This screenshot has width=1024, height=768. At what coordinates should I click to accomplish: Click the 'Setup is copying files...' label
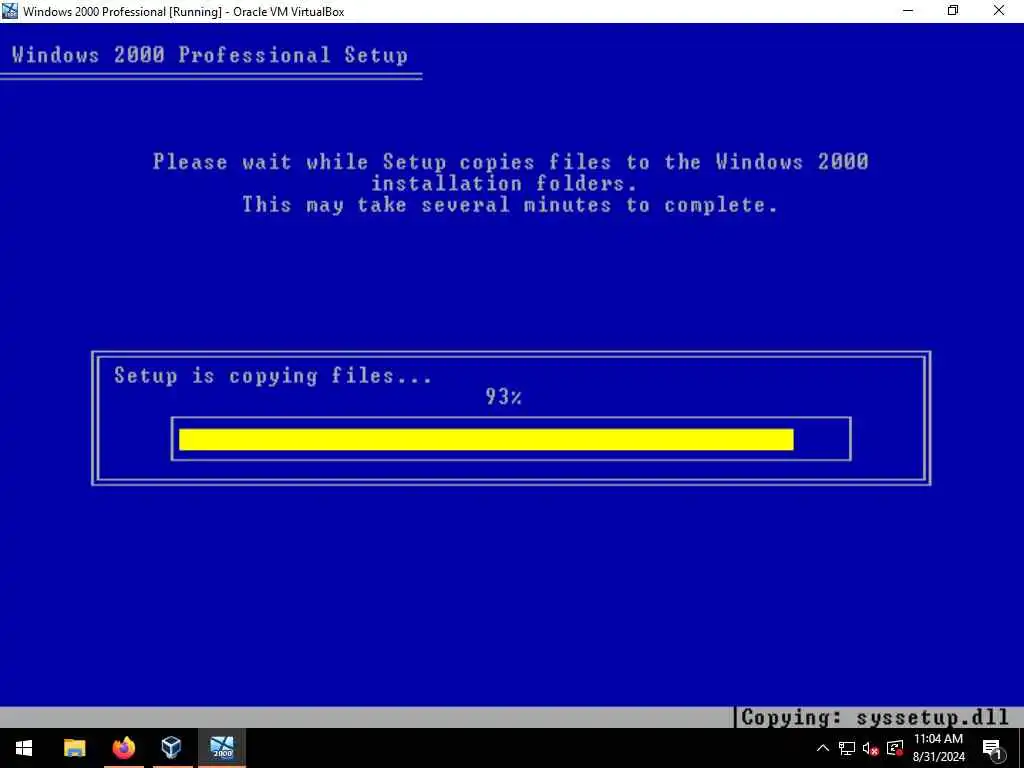[273, 376]
